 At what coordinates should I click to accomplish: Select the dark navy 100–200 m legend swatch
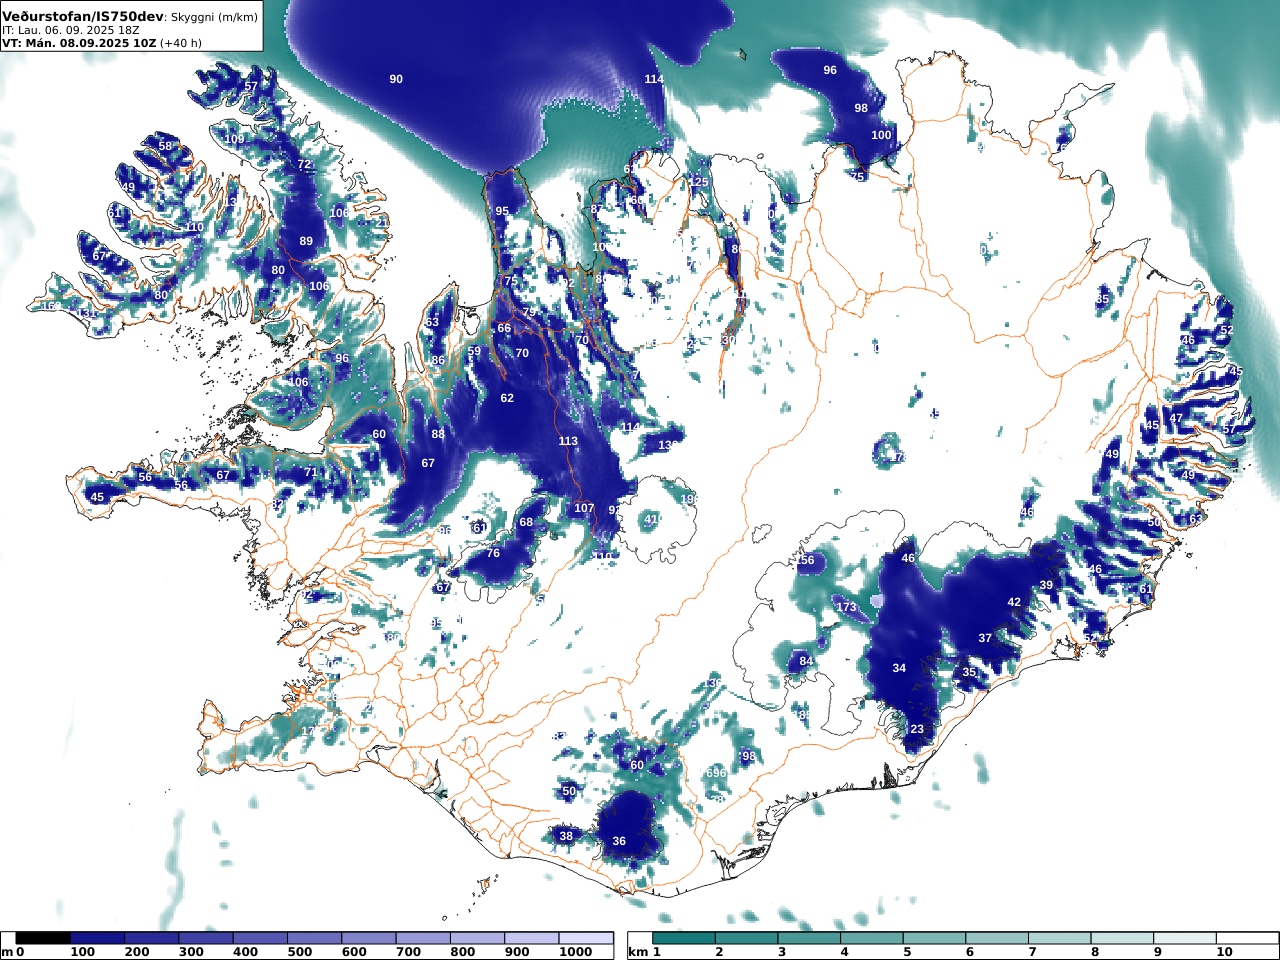pyautogui.click(x=97, y=938)
